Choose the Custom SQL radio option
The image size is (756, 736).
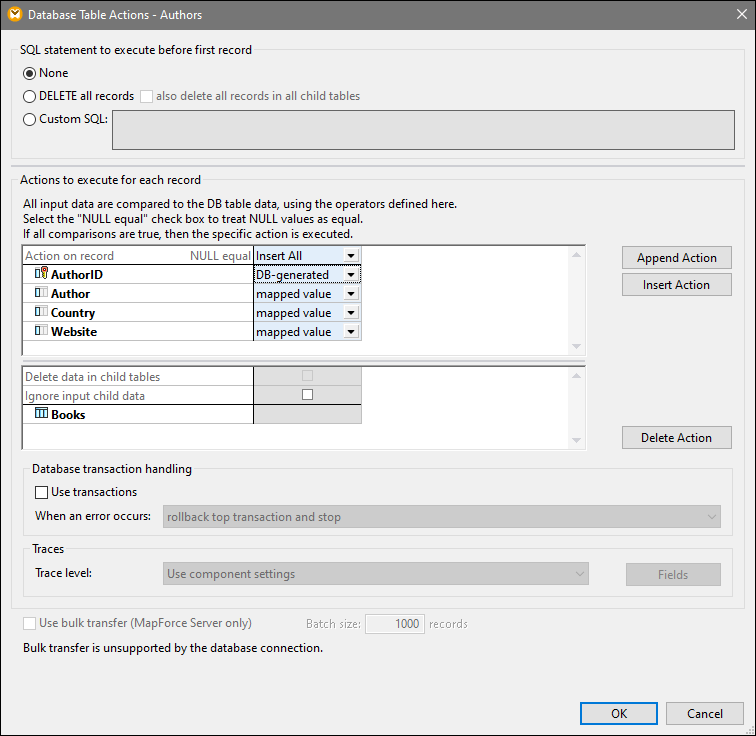click(29, 119)
